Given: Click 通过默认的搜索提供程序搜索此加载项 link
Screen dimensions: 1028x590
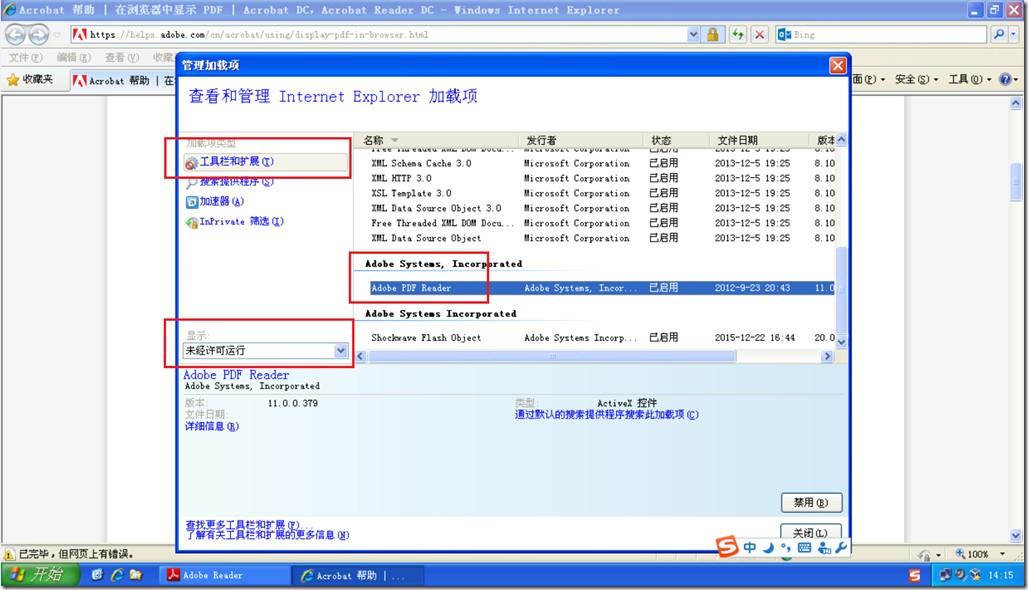Looking at the screenshot, I should click(x=606, y=415).
